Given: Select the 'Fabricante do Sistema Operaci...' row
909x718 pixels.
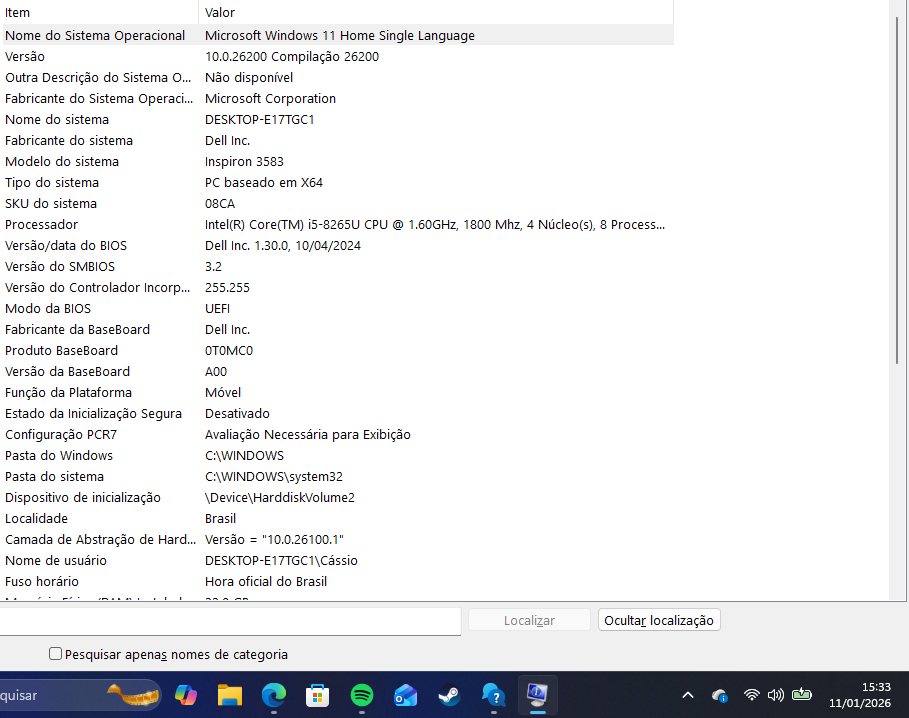Looking at the screenshot, I should pos(338,98).
